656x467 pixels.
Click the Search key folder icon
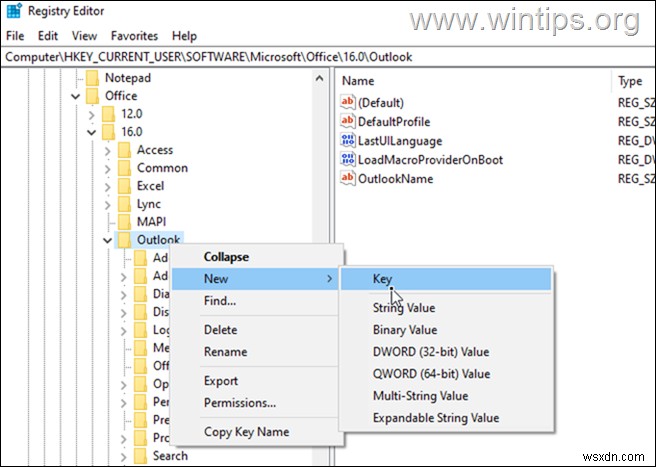[140, 456]
